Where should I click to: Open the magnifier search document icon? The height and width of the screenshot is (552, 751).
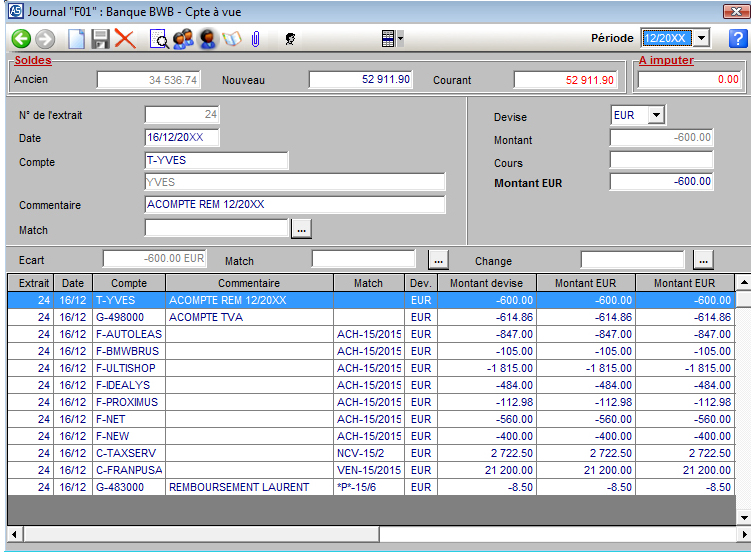click(x=158, y=39)
